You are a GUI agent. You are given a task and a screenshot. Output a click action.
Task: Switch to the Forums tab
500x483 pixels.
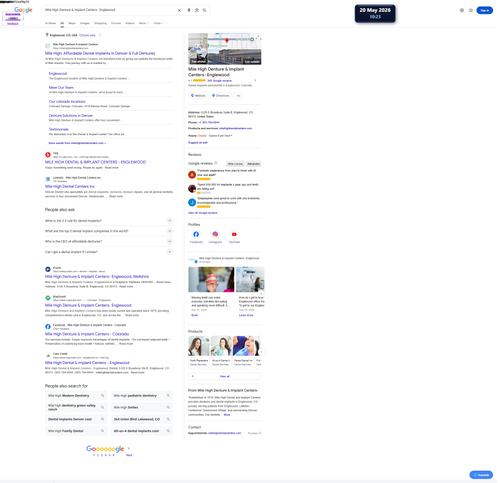pyautogui.click(x=116, y=23)
